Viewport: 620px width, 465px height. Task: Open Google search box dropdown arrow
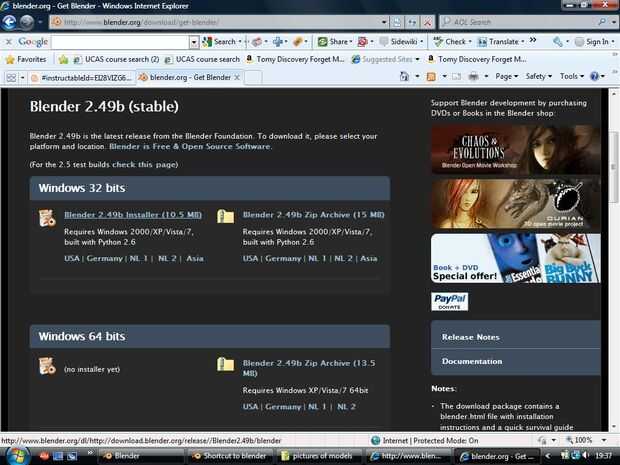[x=194, y=42]
